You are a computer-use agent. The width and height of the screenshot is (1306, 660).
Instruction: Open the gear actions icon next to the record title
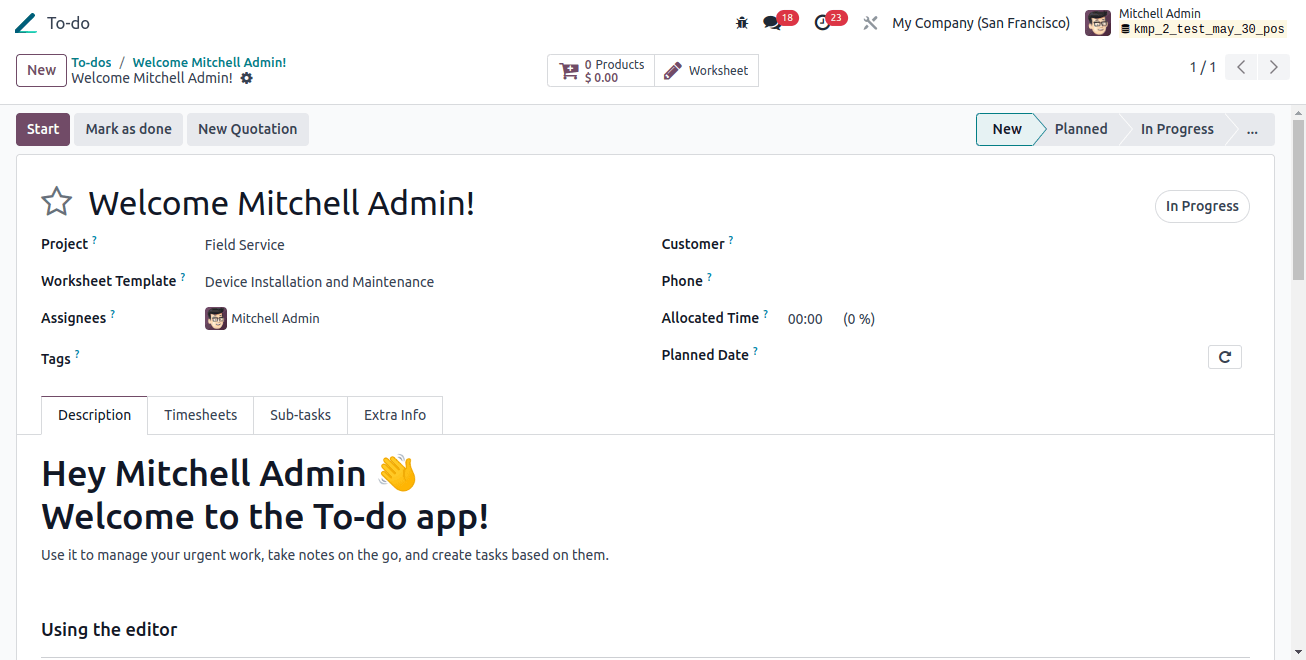247,78
